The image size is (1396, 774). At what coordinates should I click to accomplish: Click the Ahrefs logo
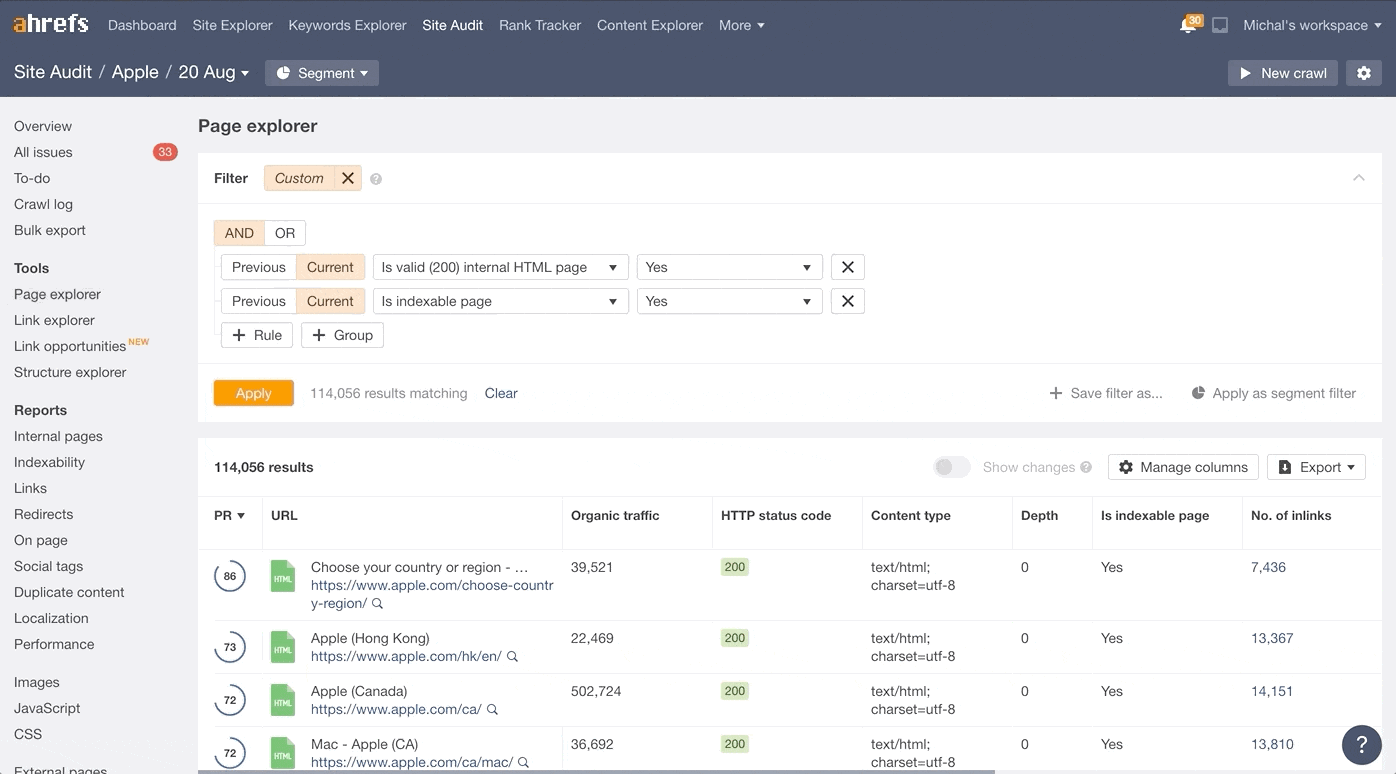[51, 24]
